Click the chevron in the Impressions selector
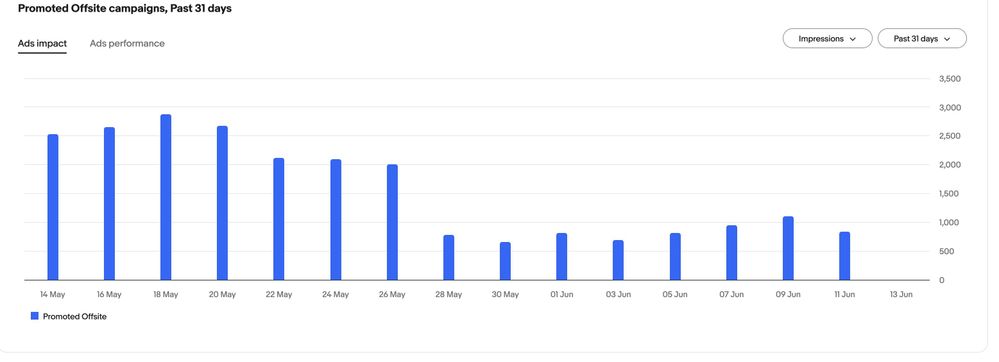The height and width of the screenshot is (362, 999). click(852, 39)
